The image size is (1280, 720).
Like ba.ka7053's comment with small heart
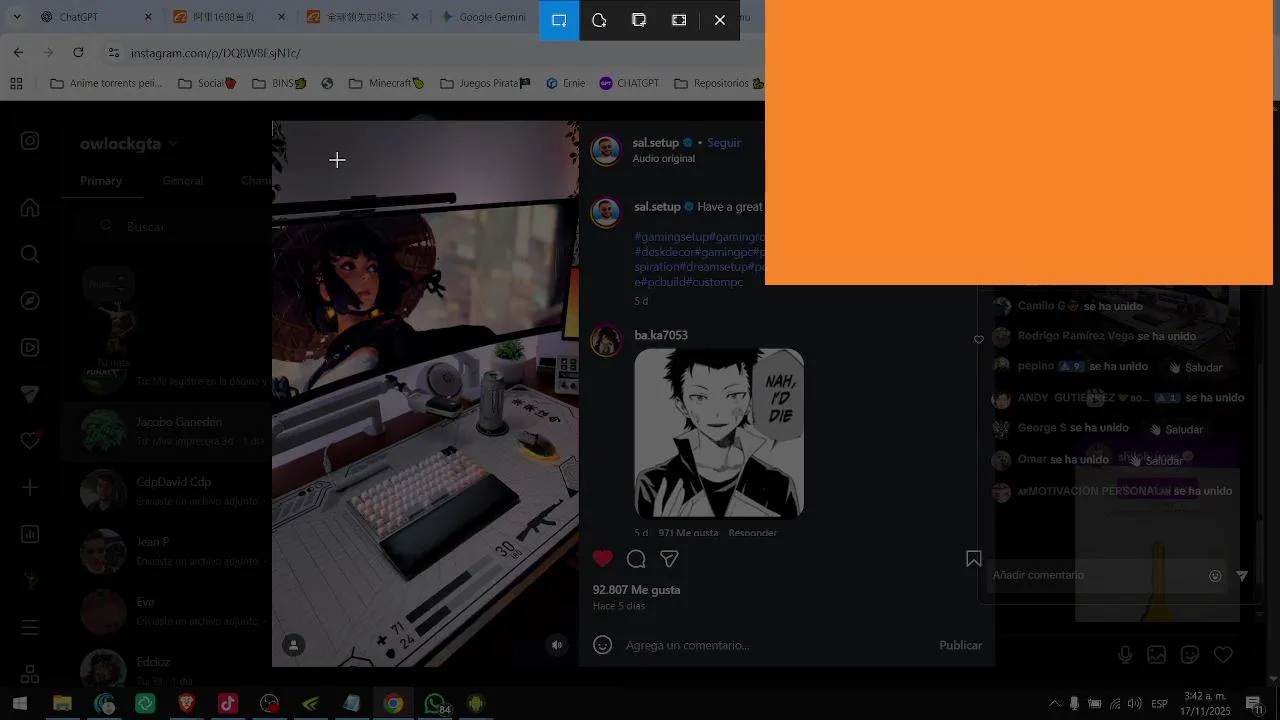[979, 339]
